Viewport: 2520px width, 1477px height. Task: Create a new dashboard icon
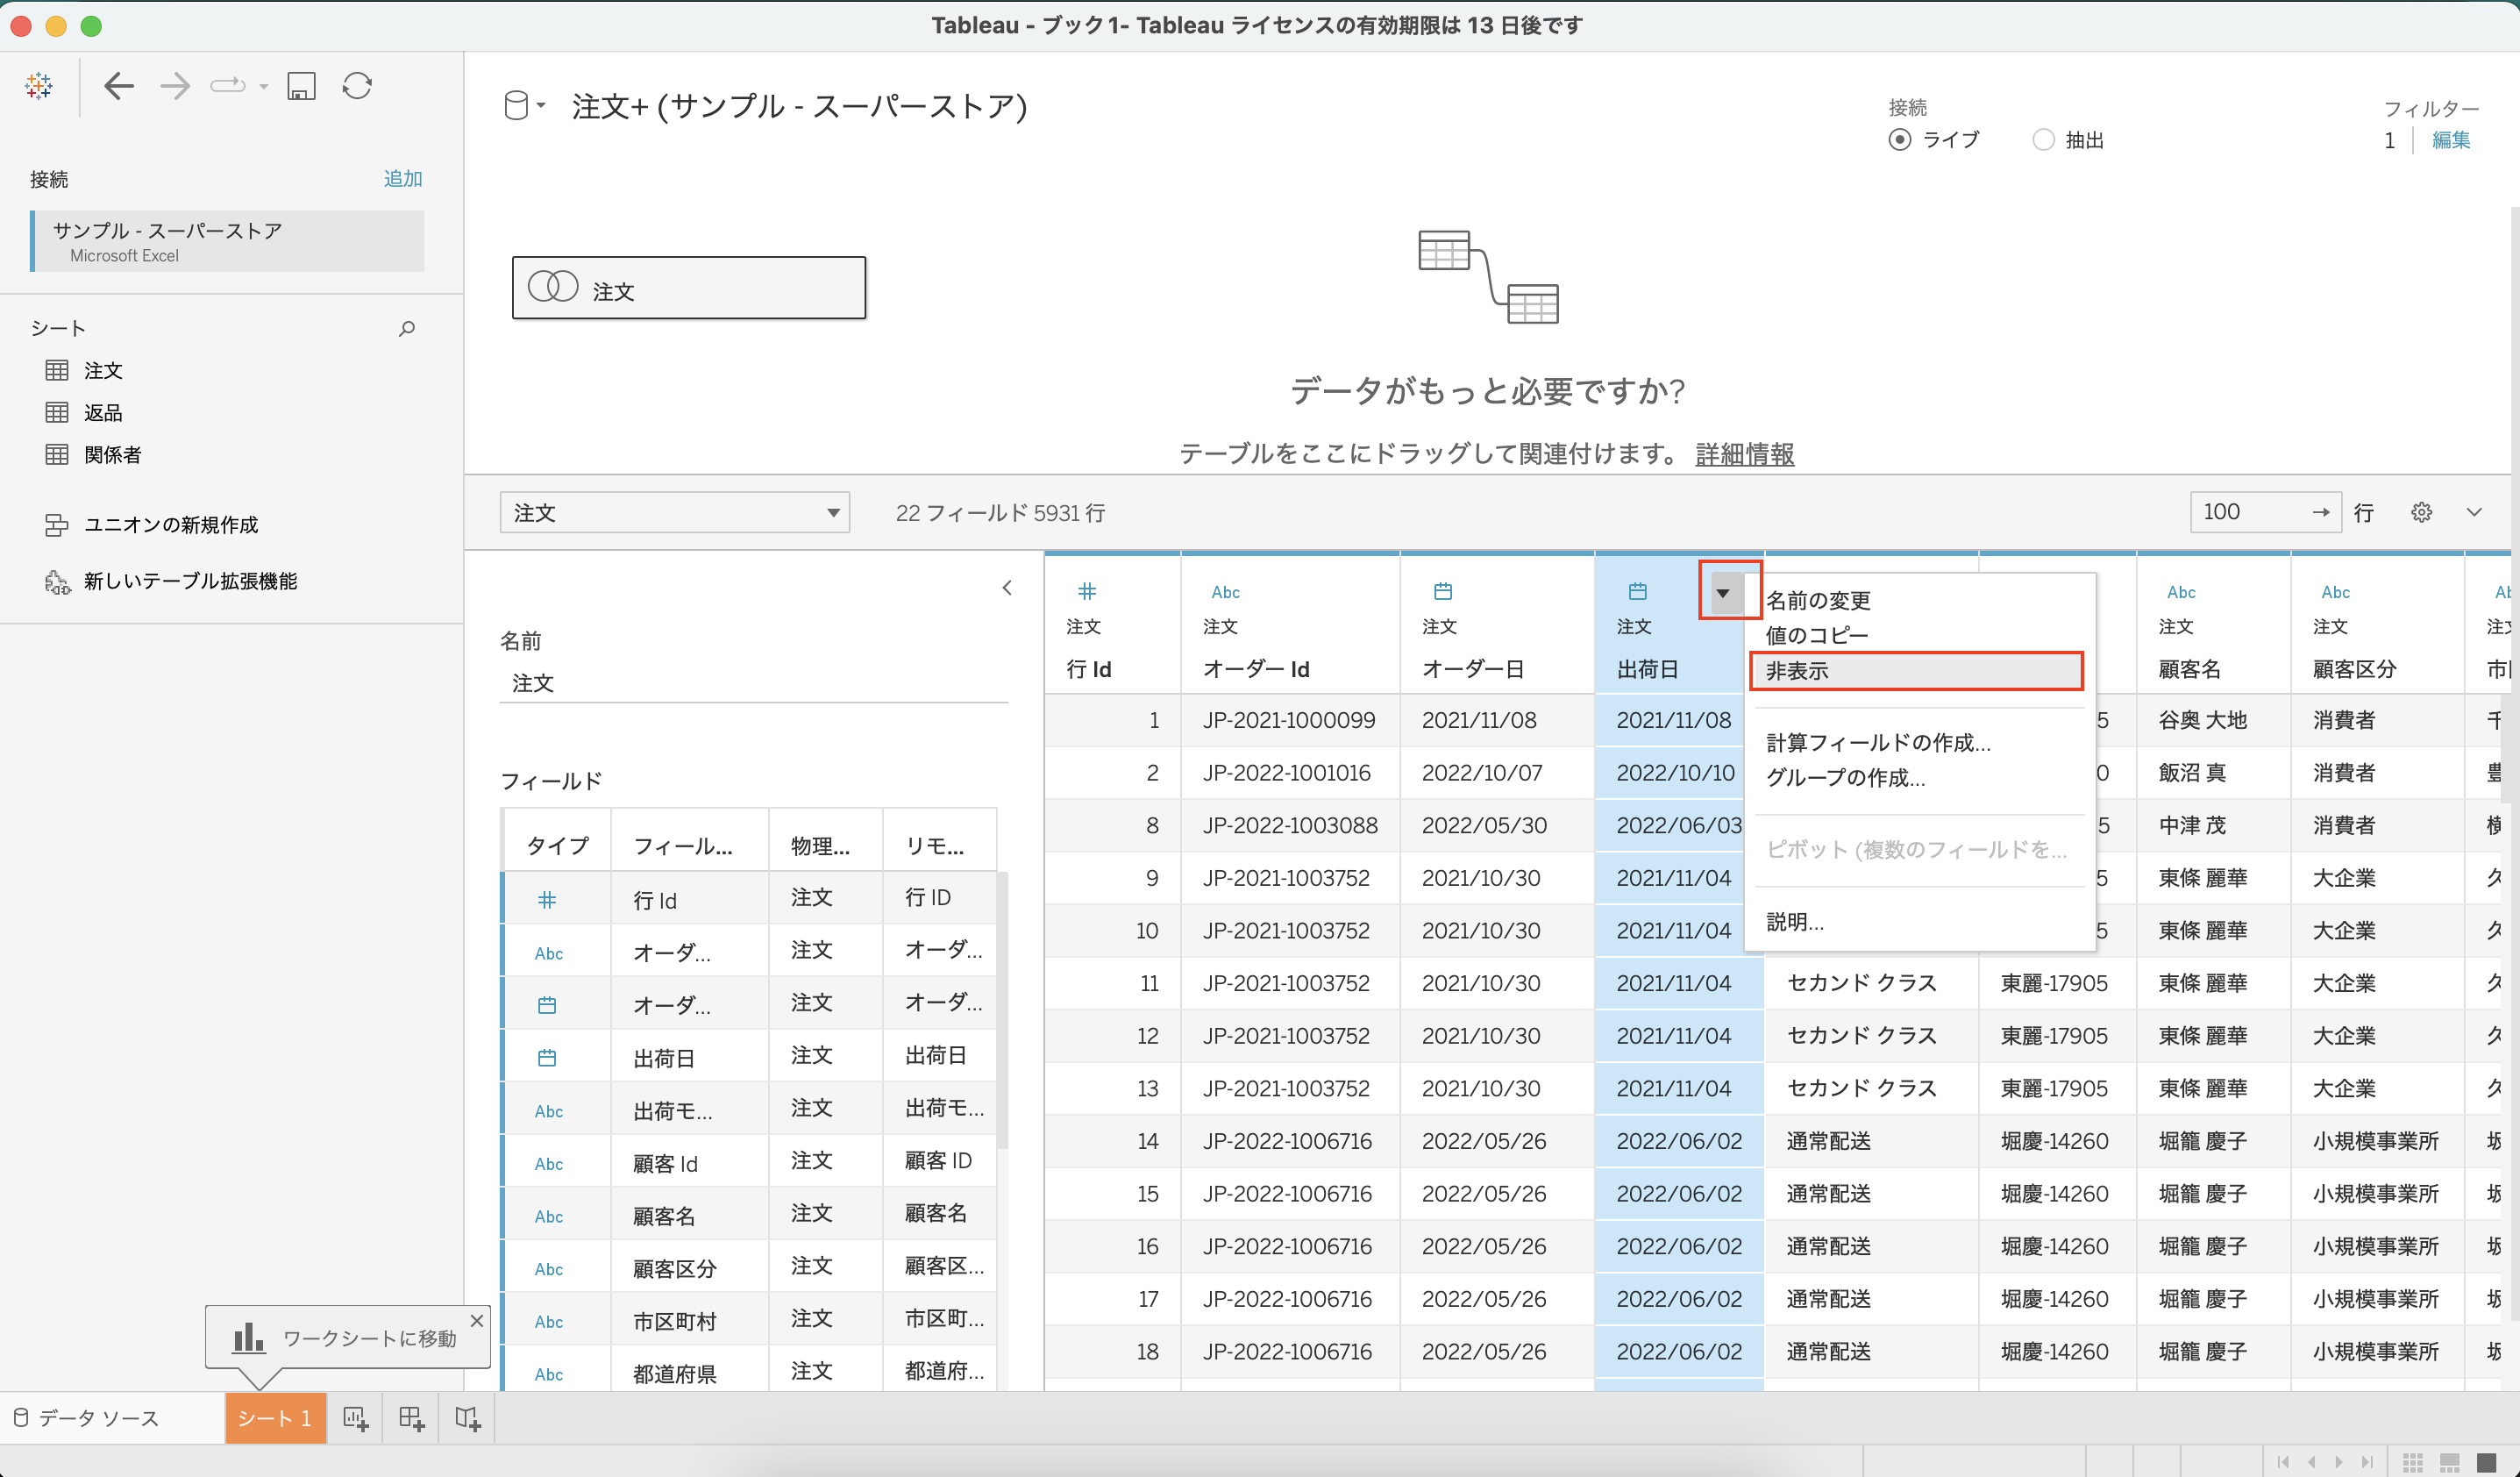point(411,1417)
